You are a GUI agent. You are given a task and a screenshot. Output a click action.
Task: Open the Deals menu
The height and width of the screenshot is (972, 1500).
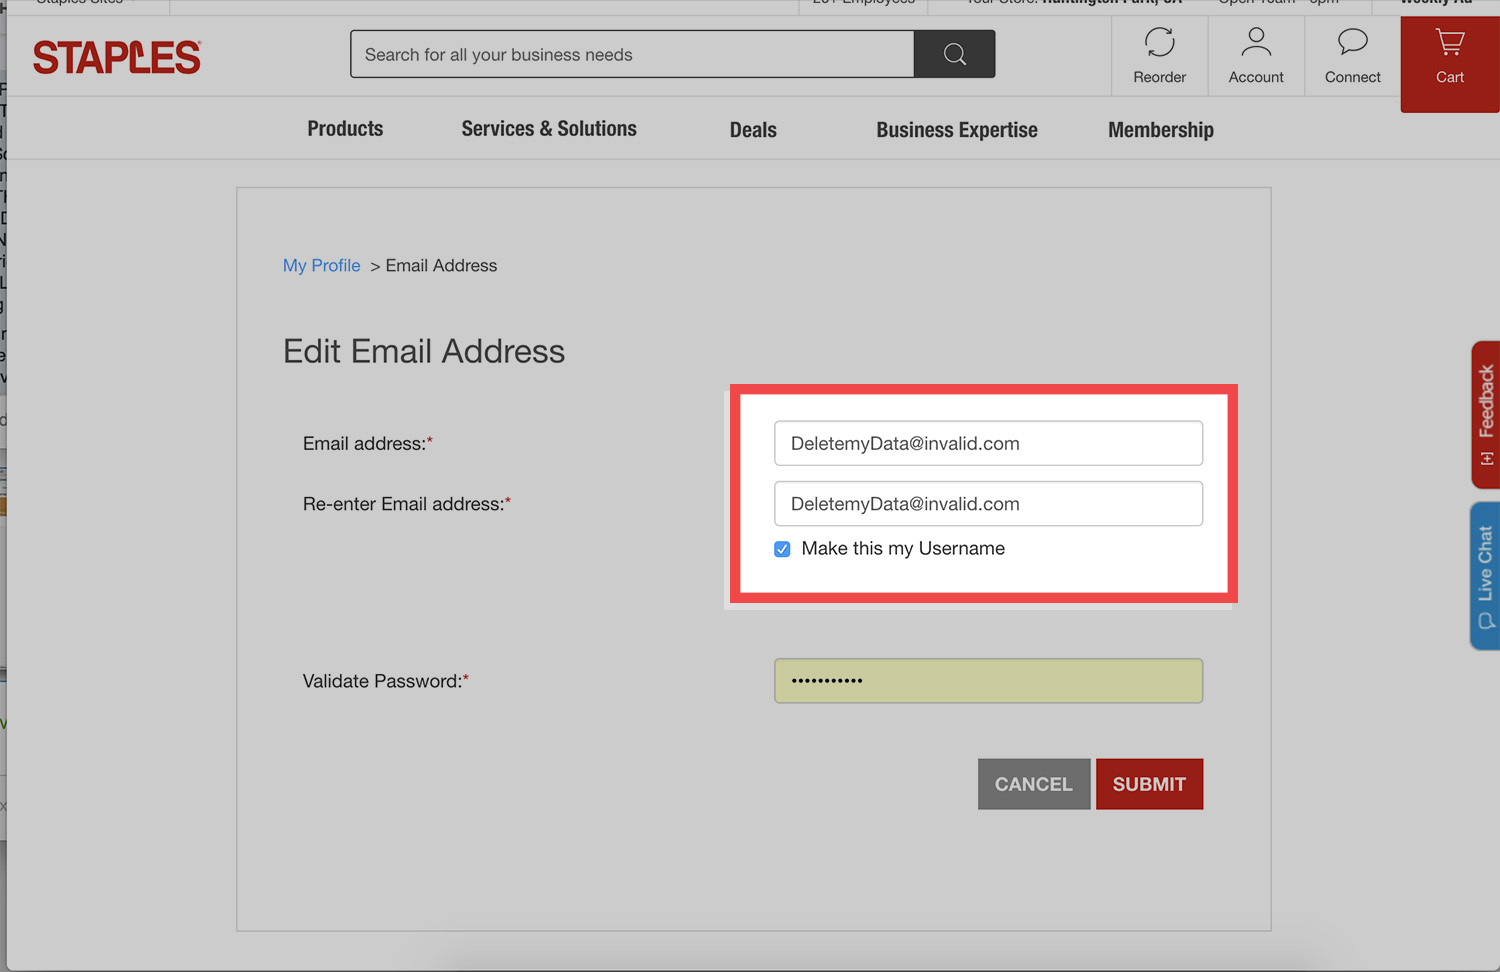click(753, 130)
